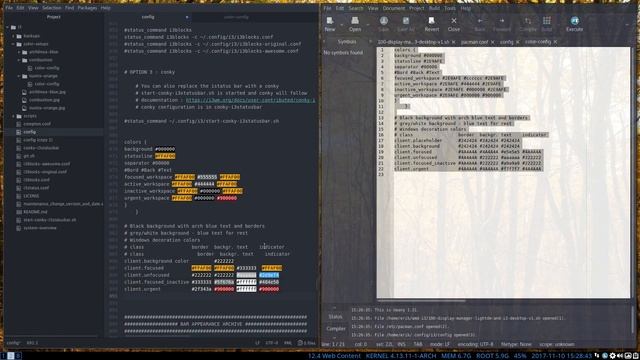Open i3blocks-awesome.conf in tree
640x360 pixels.
tap(46, 164)
